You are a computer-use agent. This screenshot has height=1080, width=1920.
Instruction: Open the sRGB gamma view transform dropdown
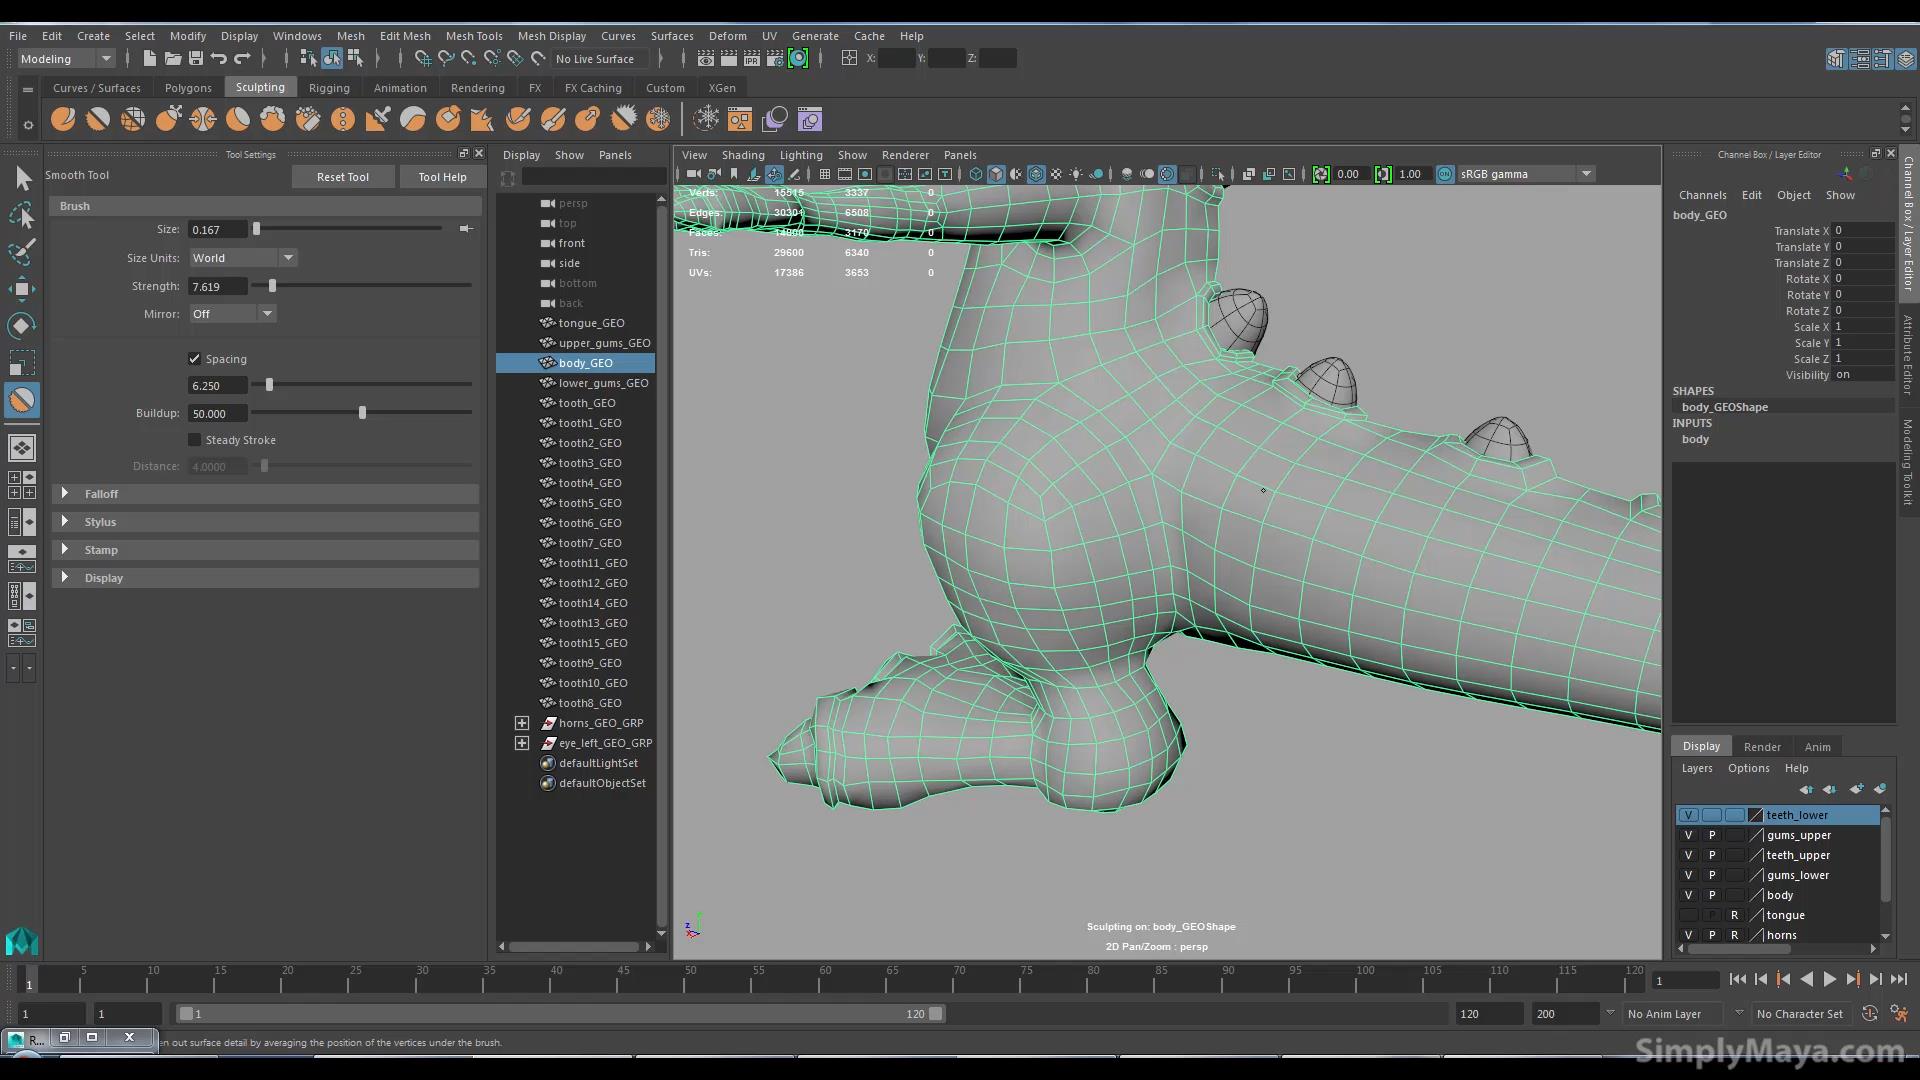(1524, 174)
